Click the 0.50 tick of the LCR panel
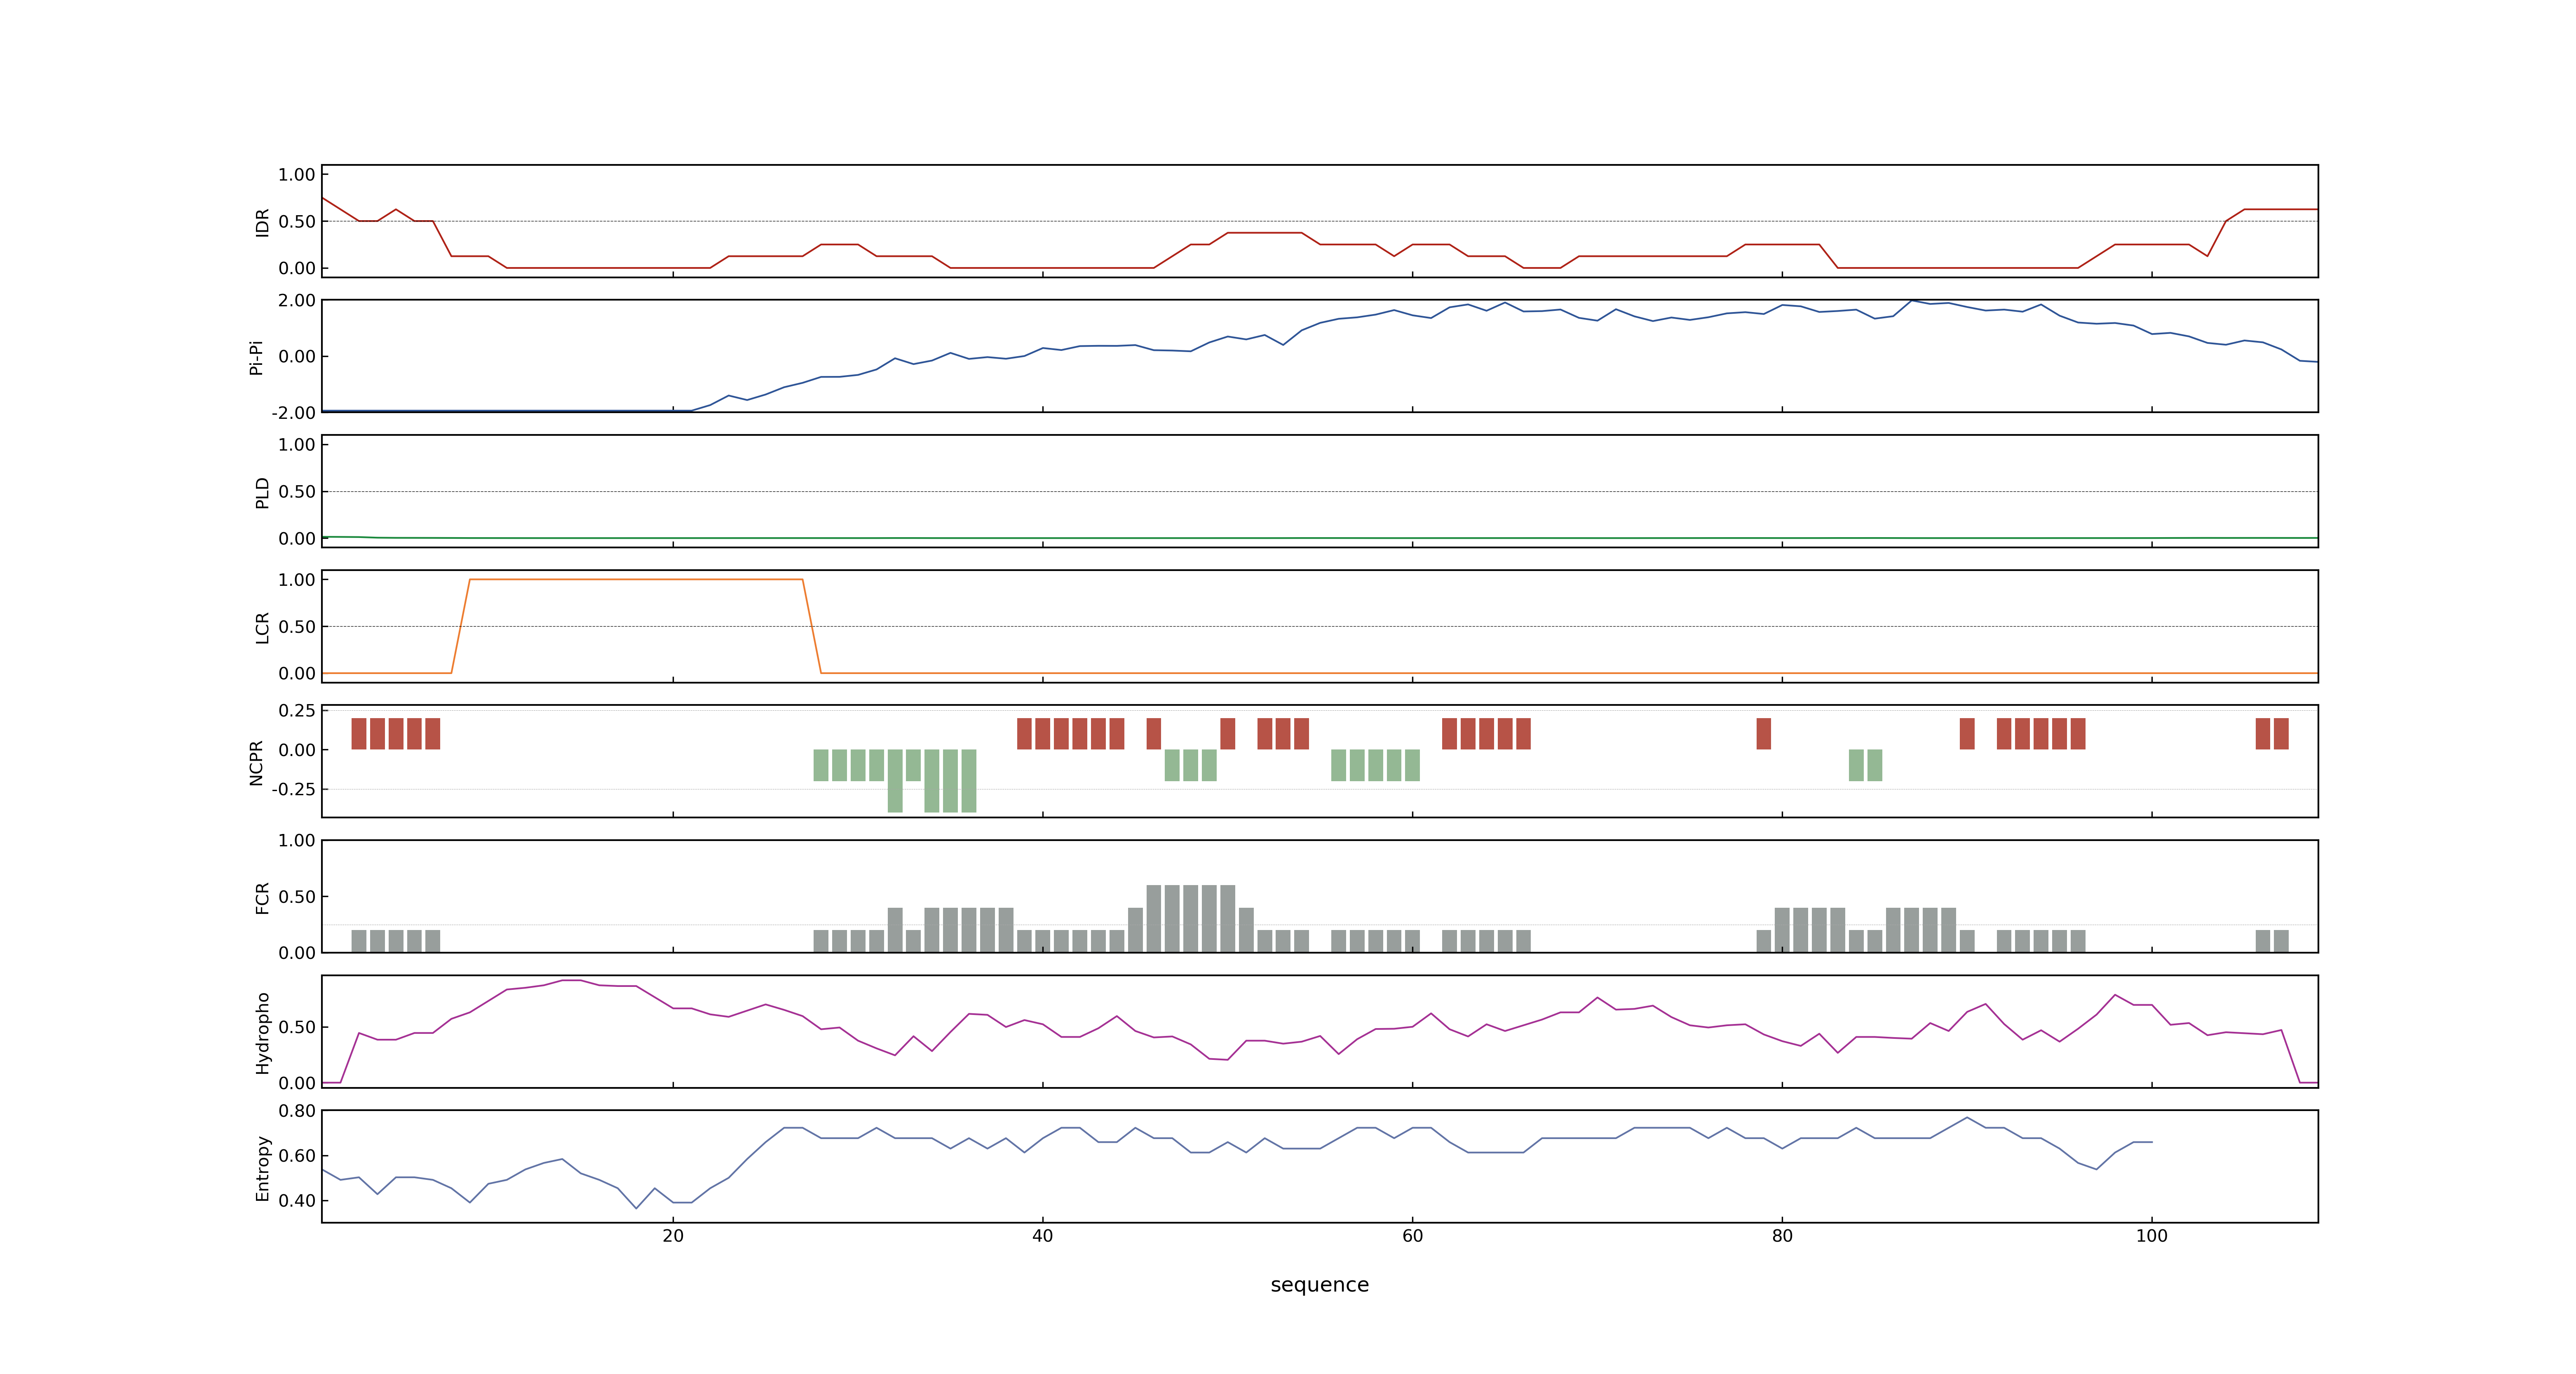Screen dimensions: 2576x1374 coord(297,627)
